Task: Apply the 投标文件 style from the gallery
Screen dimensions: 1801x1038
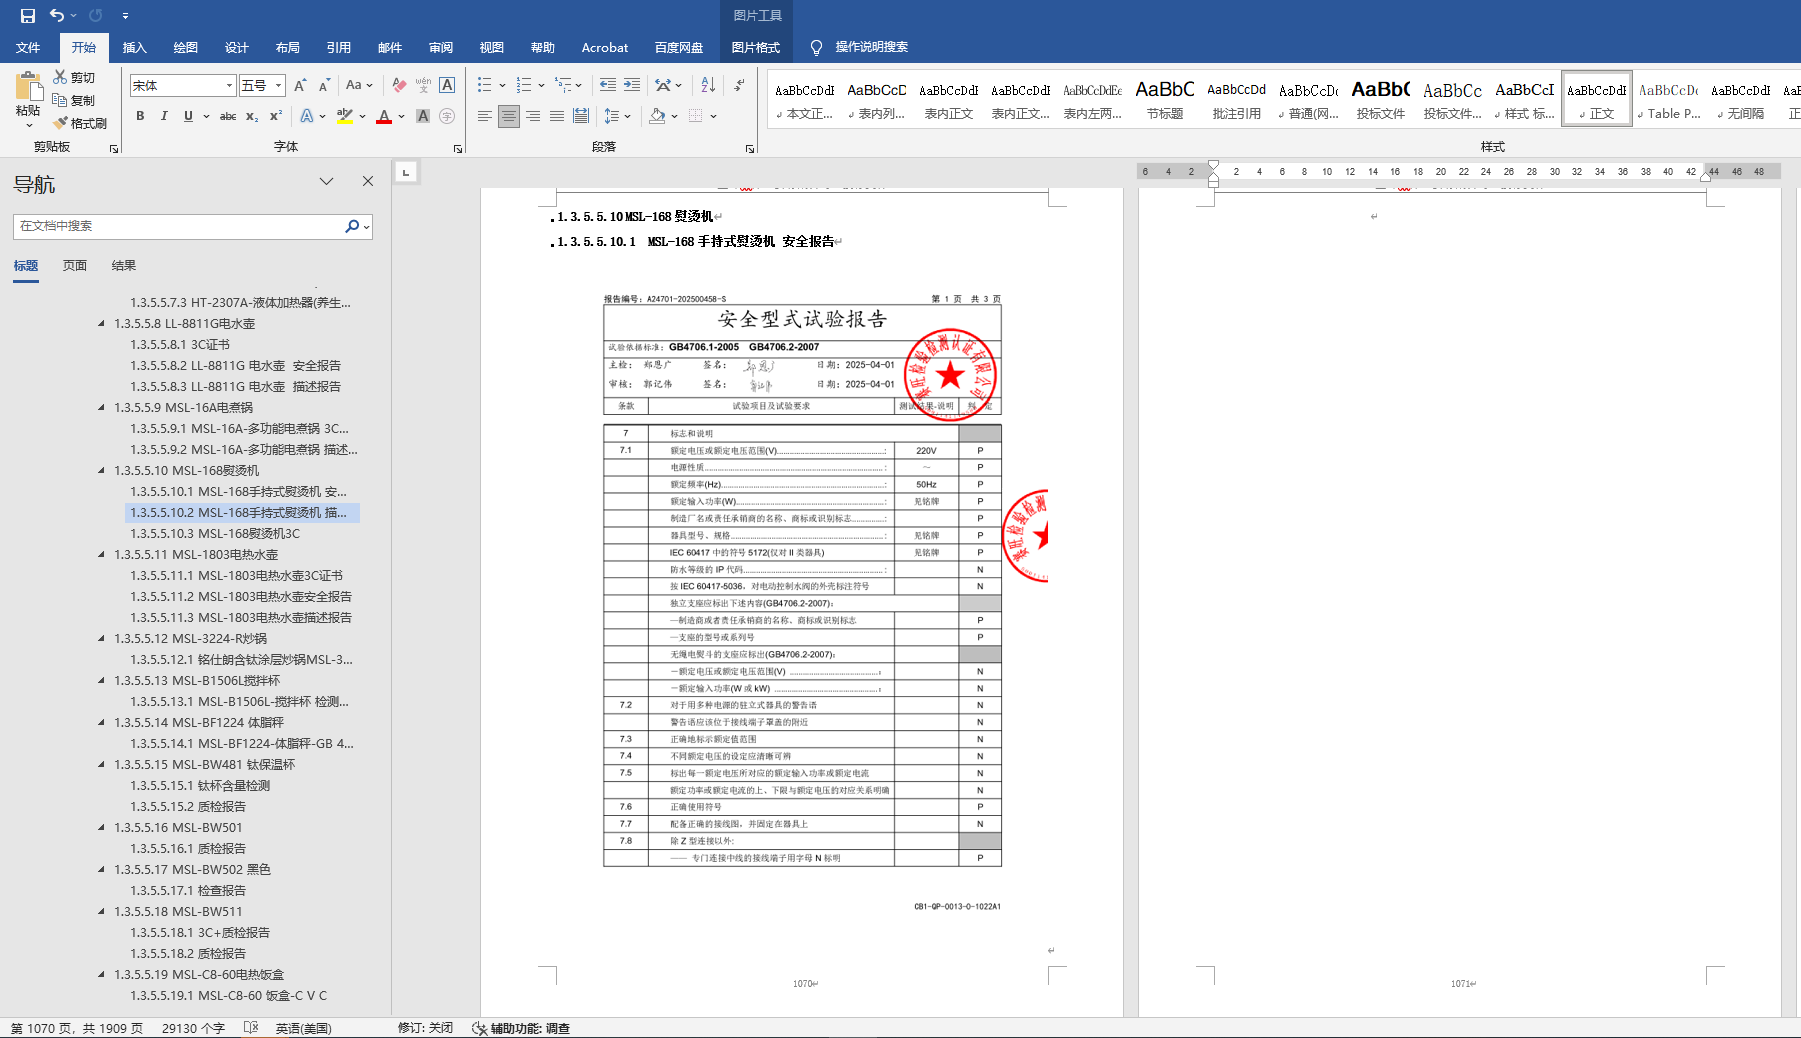Action: pos(1381,99)
